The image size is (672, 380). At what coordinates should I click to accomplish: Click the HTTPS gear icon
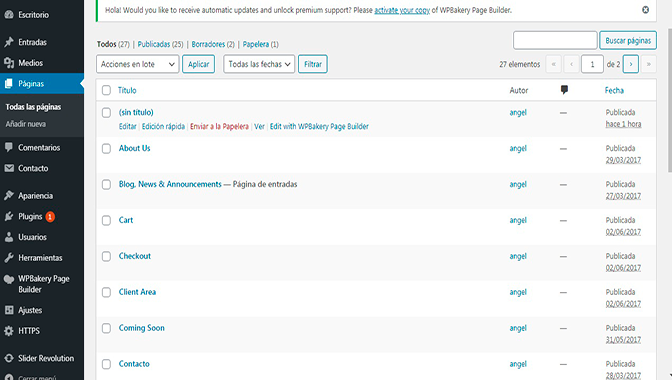click(9, 331)
